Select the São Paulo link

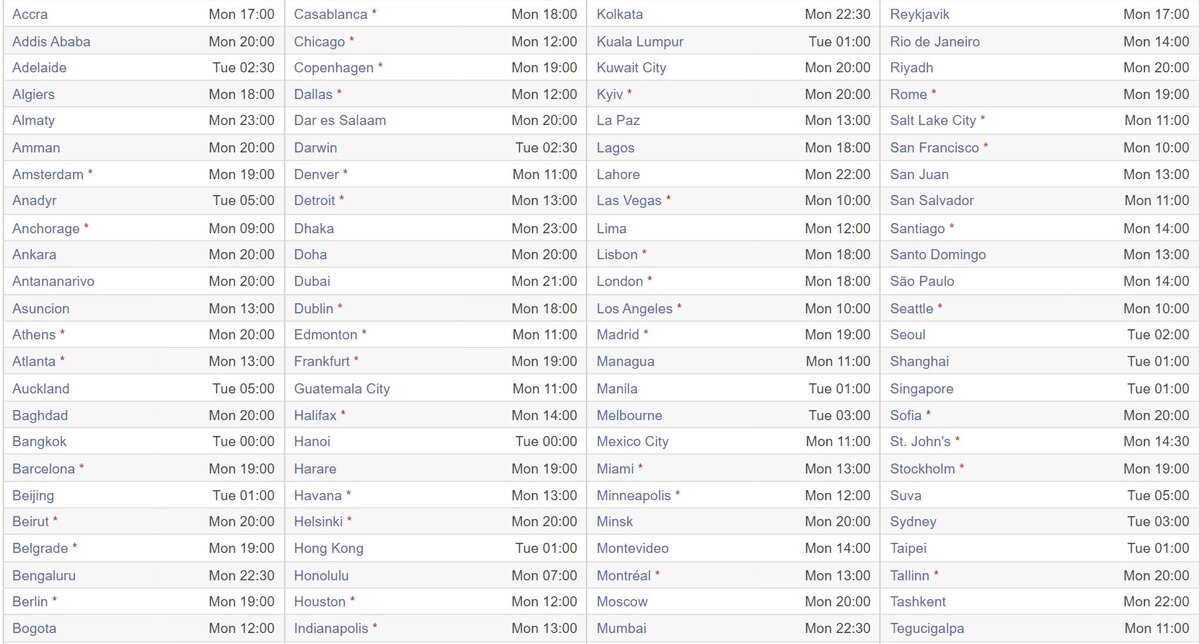(922, 281)
